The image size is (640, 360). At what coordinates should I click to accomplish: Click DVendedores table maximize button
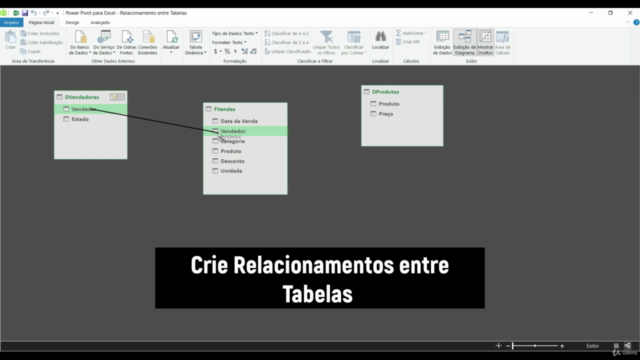(x=121, y=97)
